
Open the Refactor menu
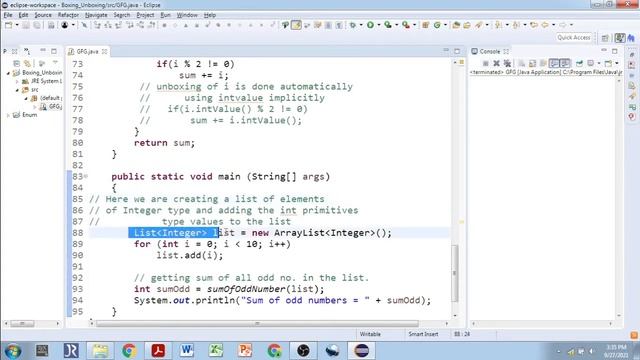click(x=68, y=15)
